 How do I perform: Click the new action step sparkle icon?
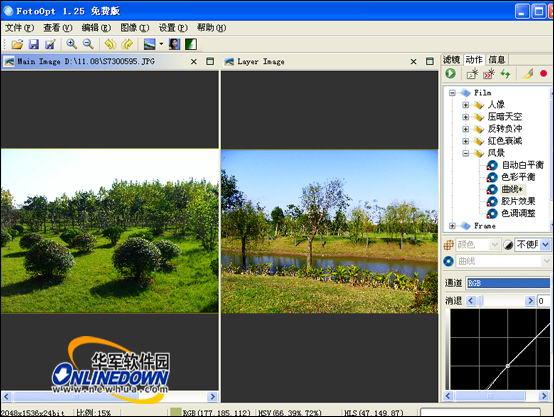[x=472, y=74]
